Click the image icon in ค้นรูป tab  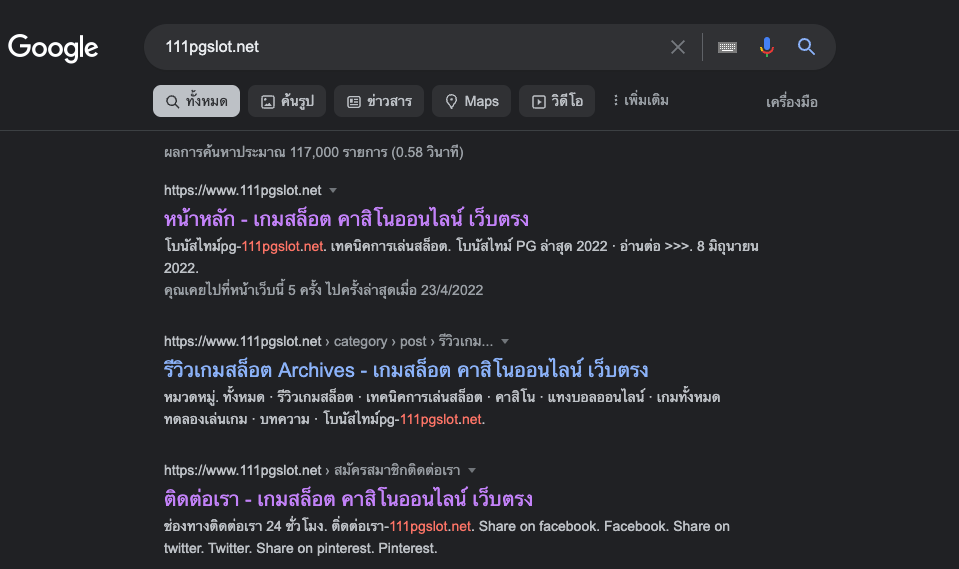(267, 101)
